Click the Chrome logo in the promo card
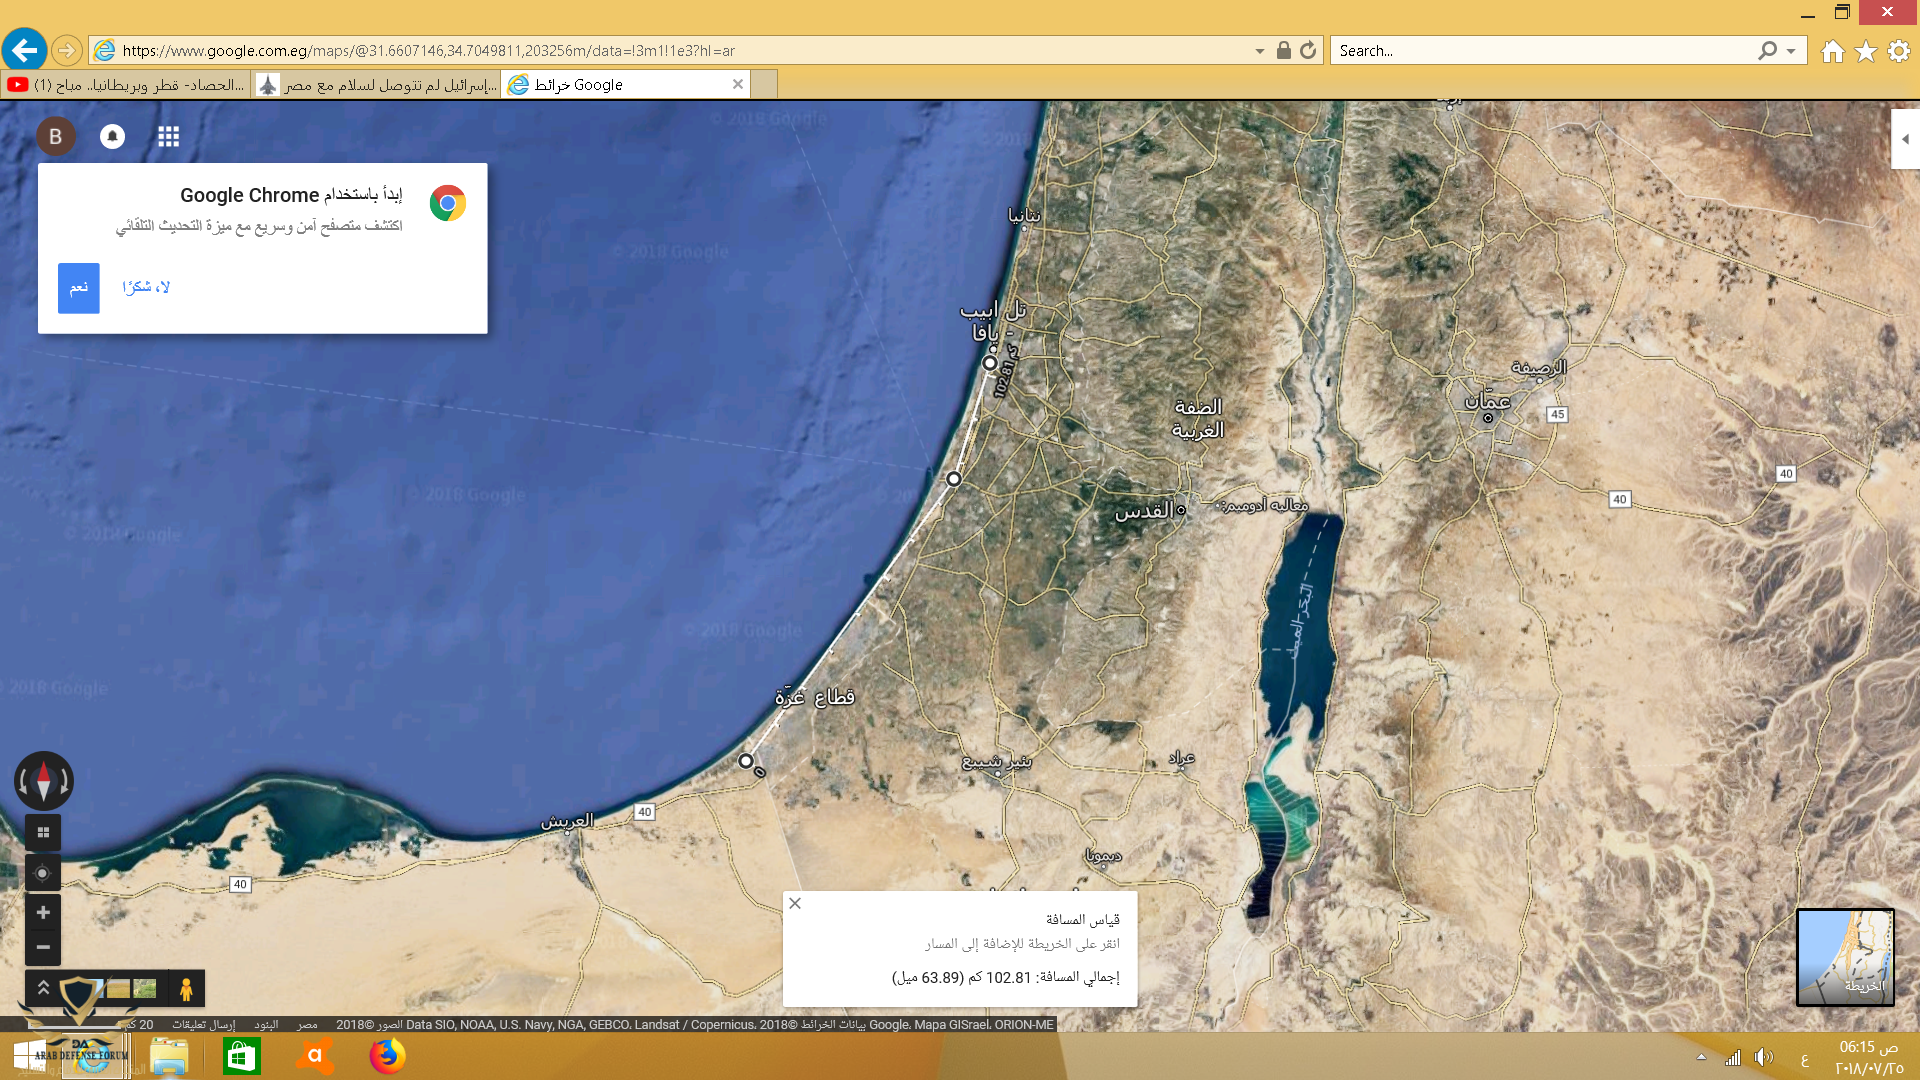 click(447, 203)
